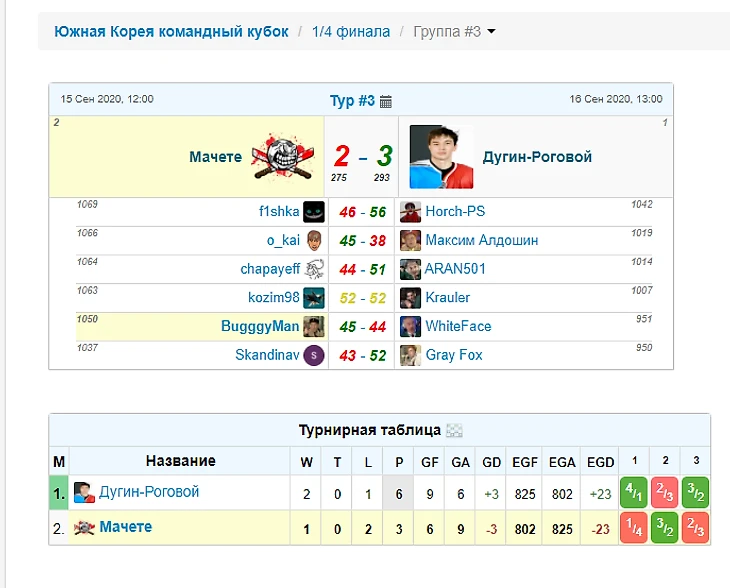
Task: Open player Horch-PS's profile link
Action: click(x=455, y=211)
